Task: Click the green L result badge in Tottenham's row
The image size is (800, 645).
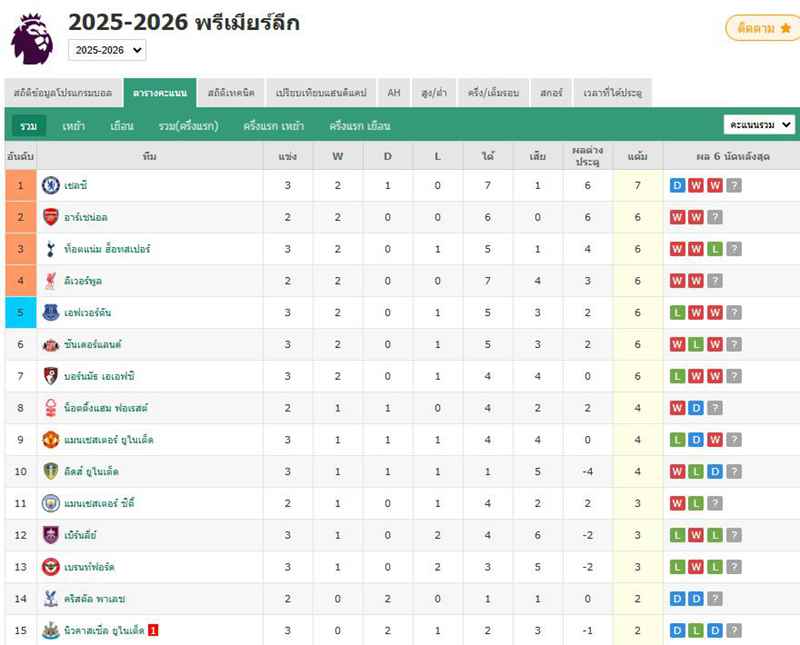Action: [715, 249]
